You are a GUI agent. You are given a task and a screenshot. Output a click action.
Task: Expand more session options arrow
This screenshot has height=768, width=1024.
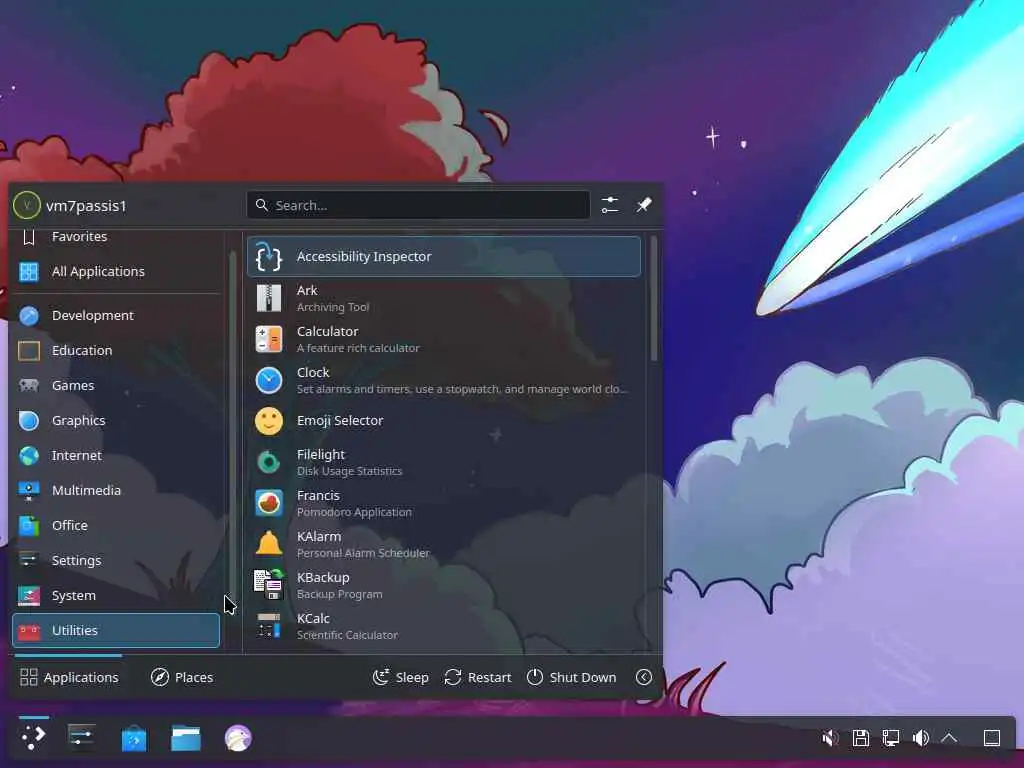click(x=644, y=677)
